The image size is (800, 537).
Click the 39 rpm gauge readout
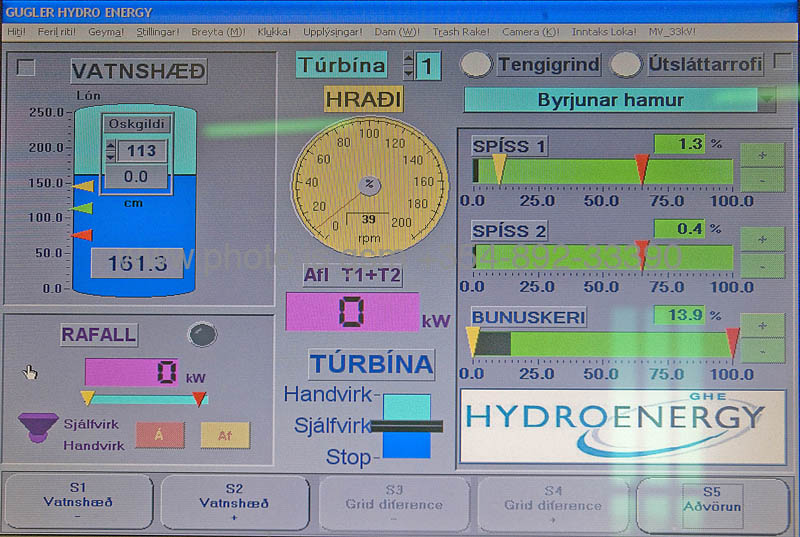click(368, 219)
